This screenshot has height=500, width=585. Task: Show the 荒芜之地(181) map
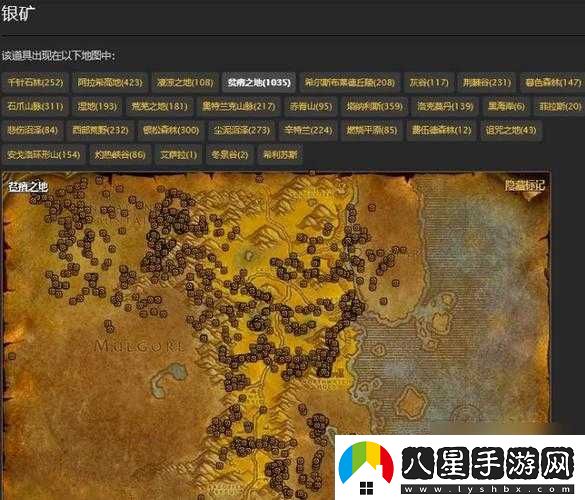click(159, 107)
